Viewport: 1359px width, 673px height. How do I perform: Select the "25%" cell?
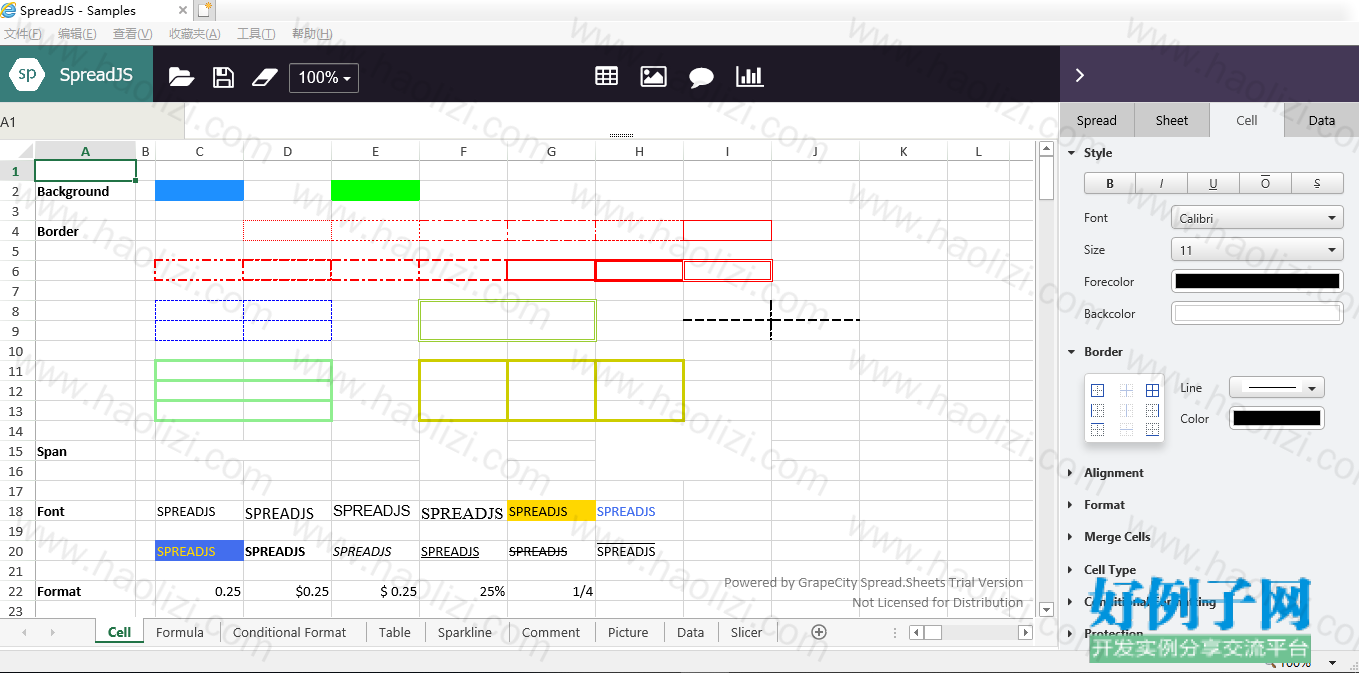tap(463, 591)
